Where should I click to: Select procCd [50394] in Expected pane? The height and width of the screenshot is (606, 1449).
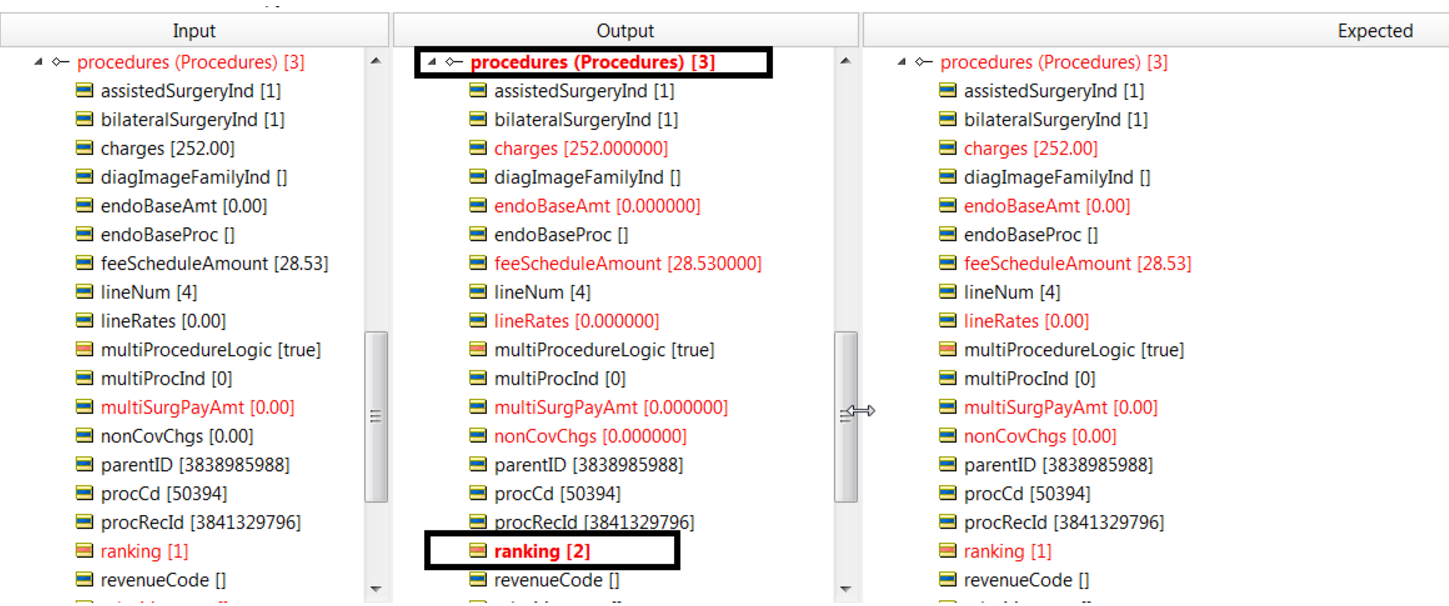pyautogui.click(x=1027, y=494)
